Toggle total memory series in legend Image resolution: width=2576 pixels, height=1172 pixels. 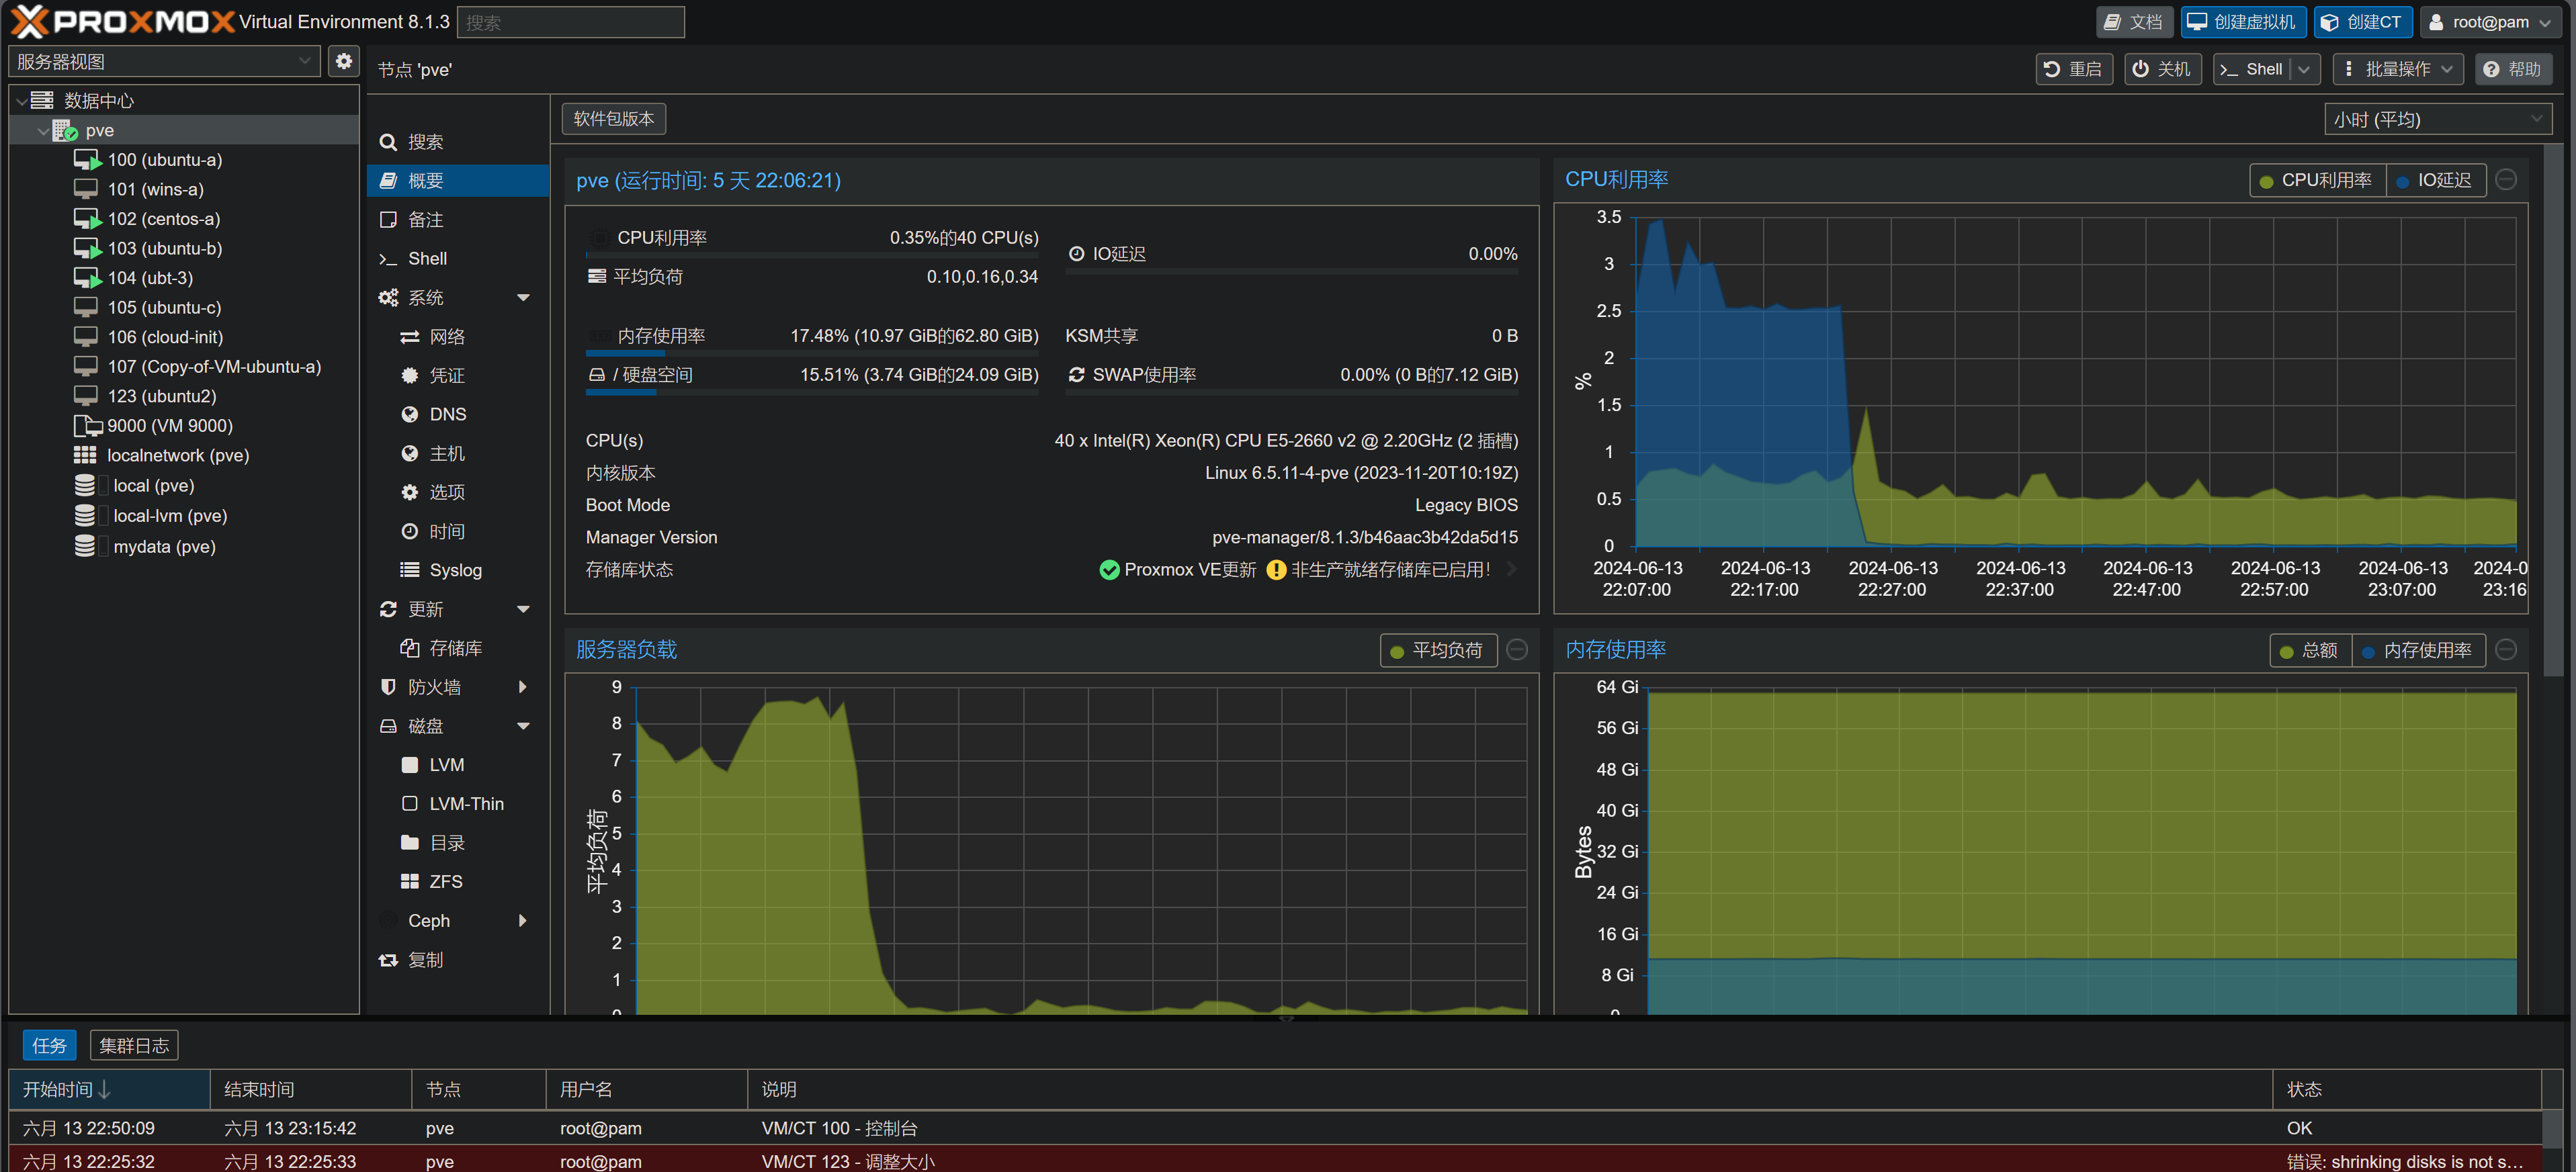tap(2309, 651)
